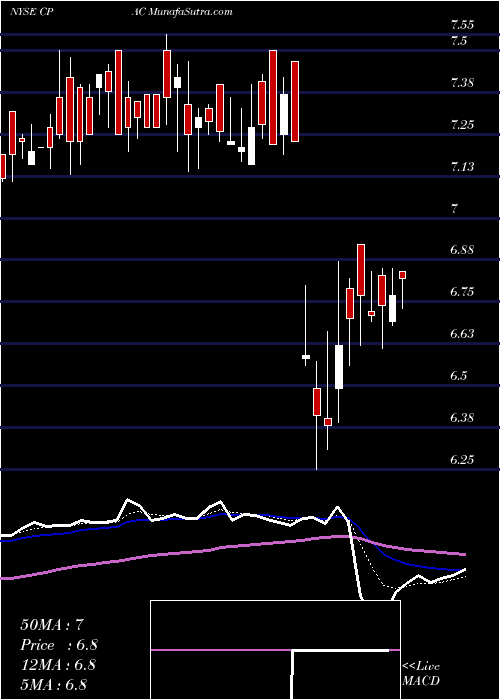
Task: Click the last small red candle on the chart
Action: pos(403,275)
